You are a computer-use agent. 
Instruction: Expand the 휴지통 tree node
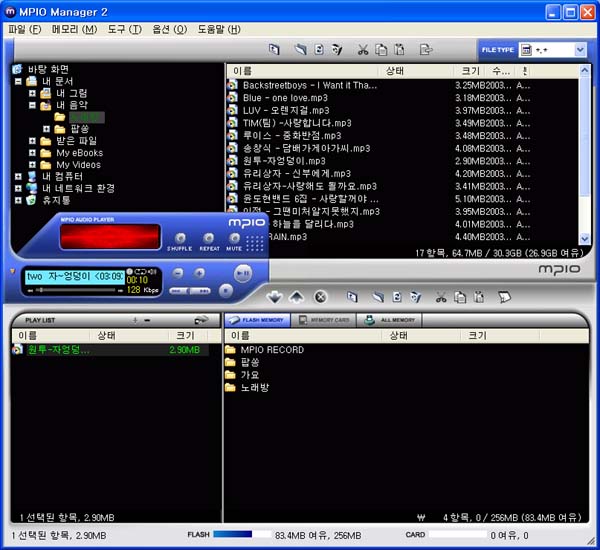(18, 200)
